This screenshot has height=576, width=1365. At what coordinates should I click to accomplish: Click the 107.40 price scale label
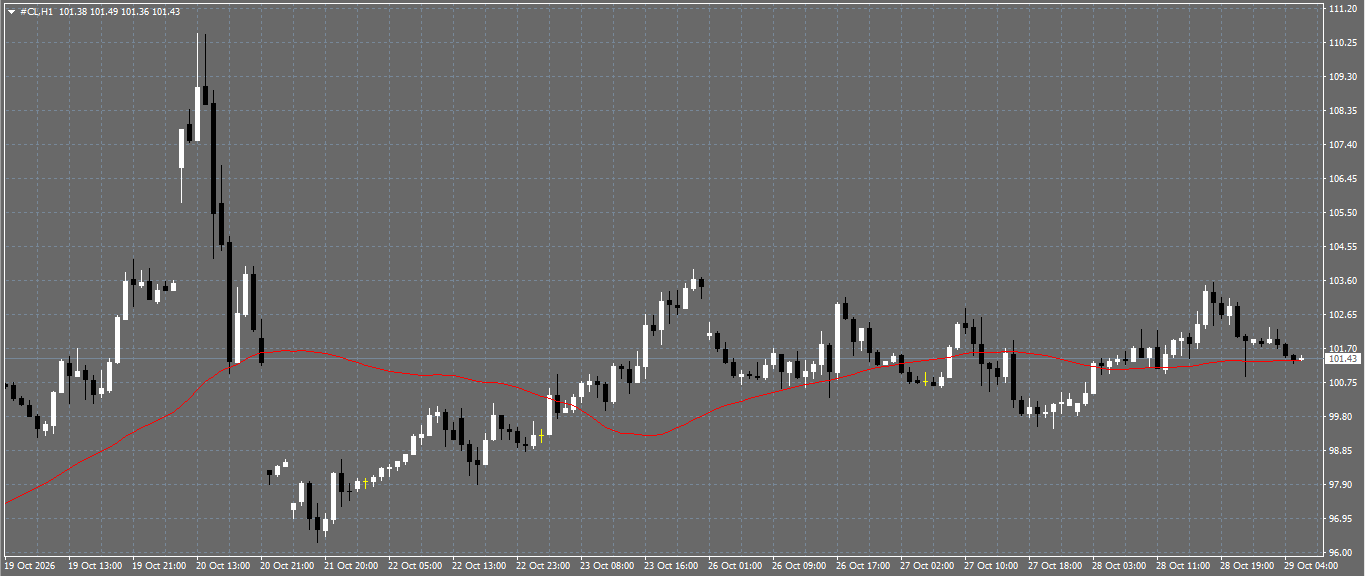[x=1342, y=144]
